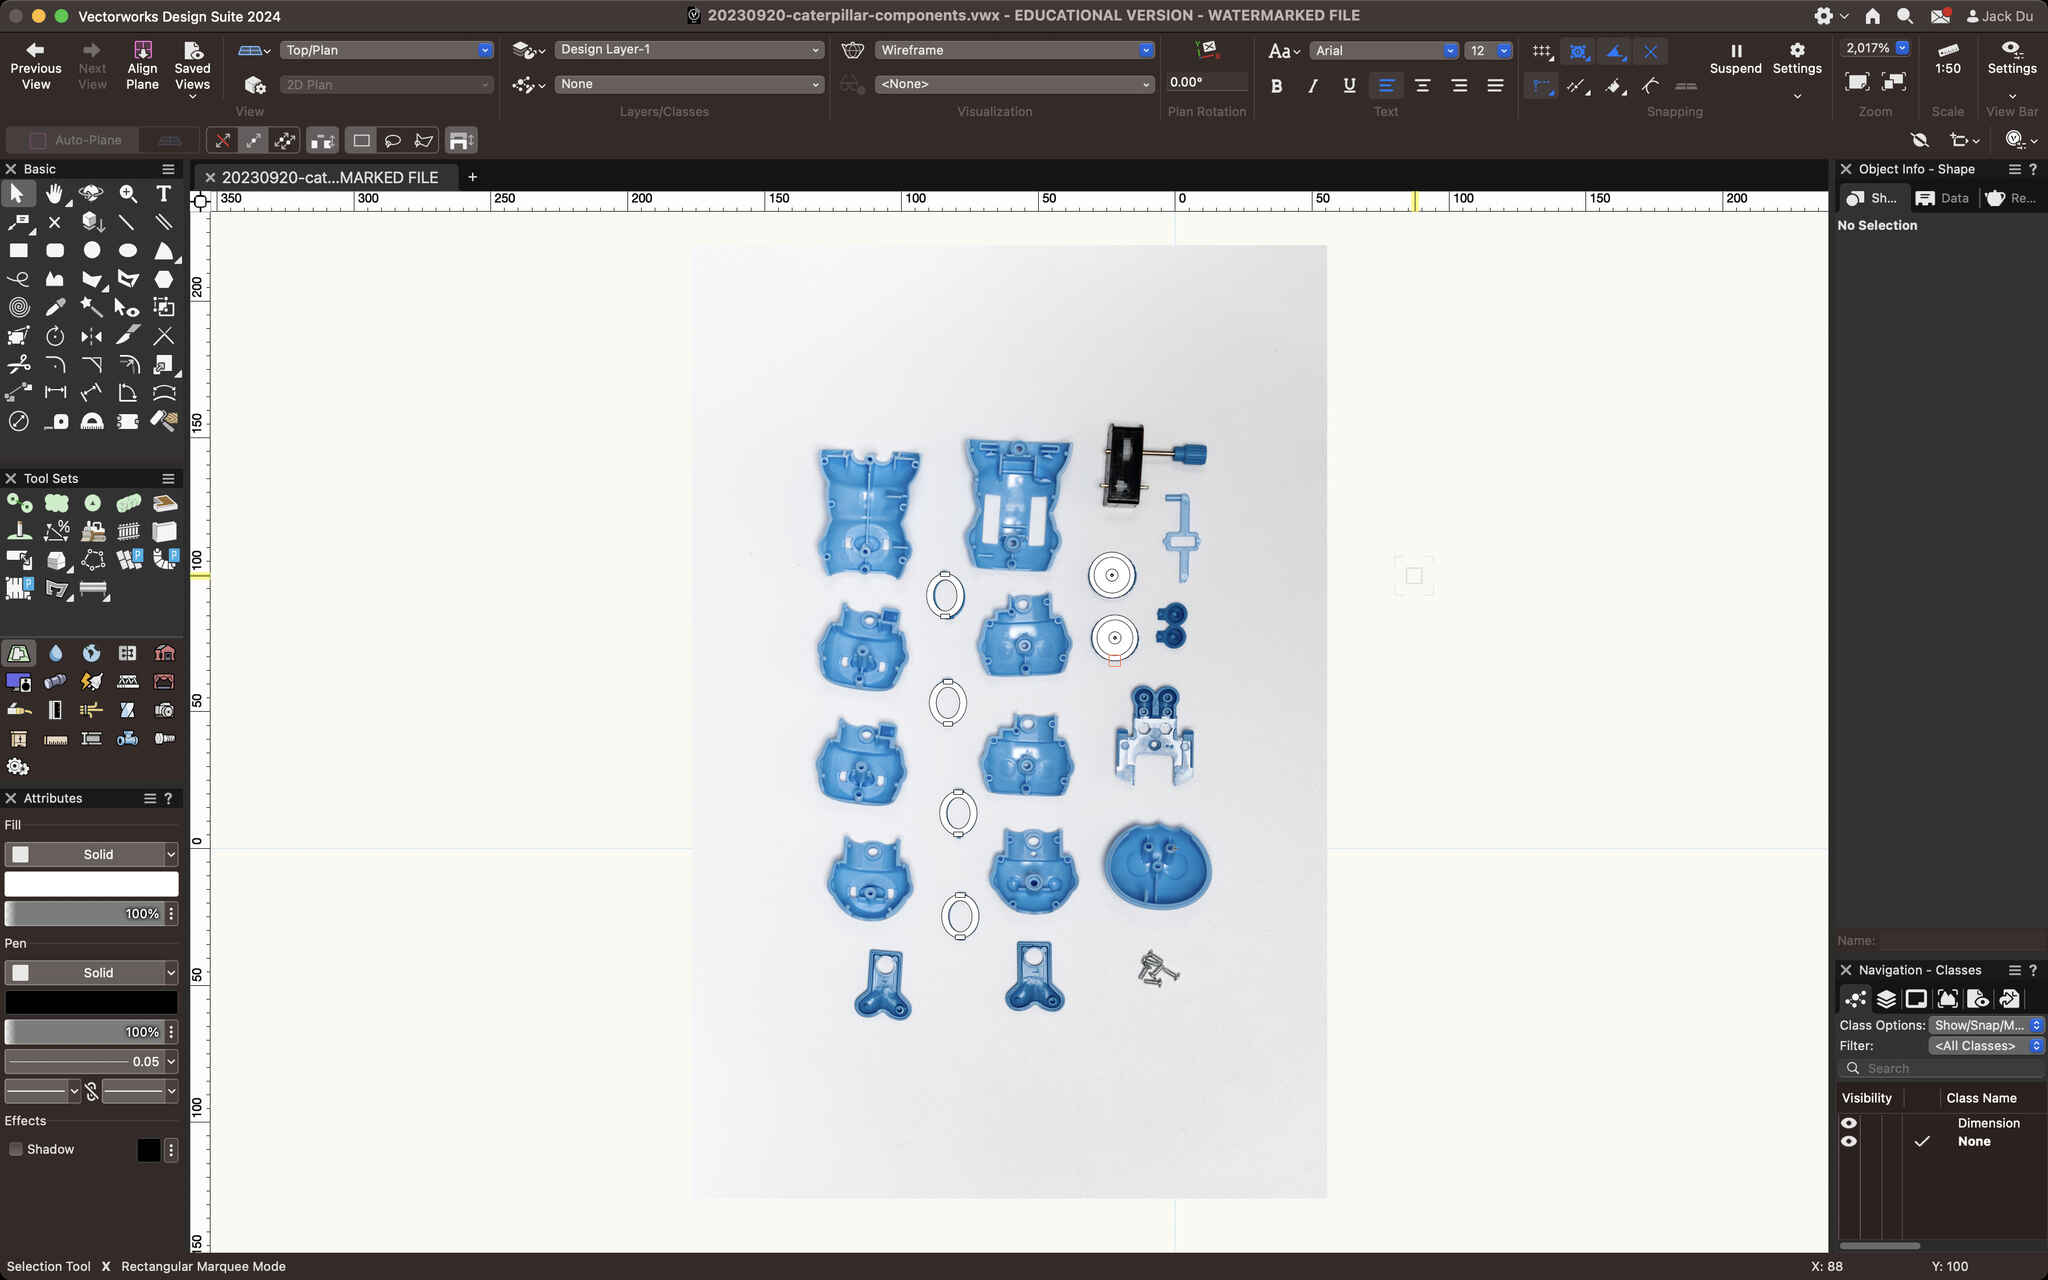Click the Suspend snapping button
This screenshot has width=2048, height=1280.
[x=1735, y=59]
